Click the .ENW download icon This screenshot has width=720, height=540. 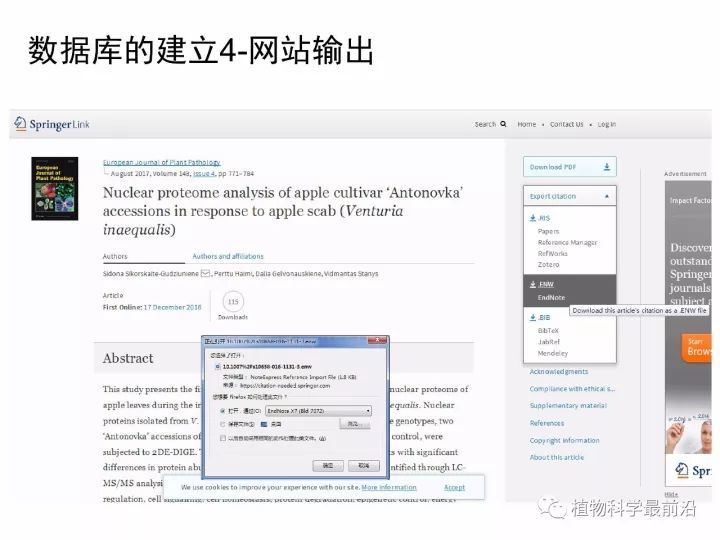click(533, 284)
